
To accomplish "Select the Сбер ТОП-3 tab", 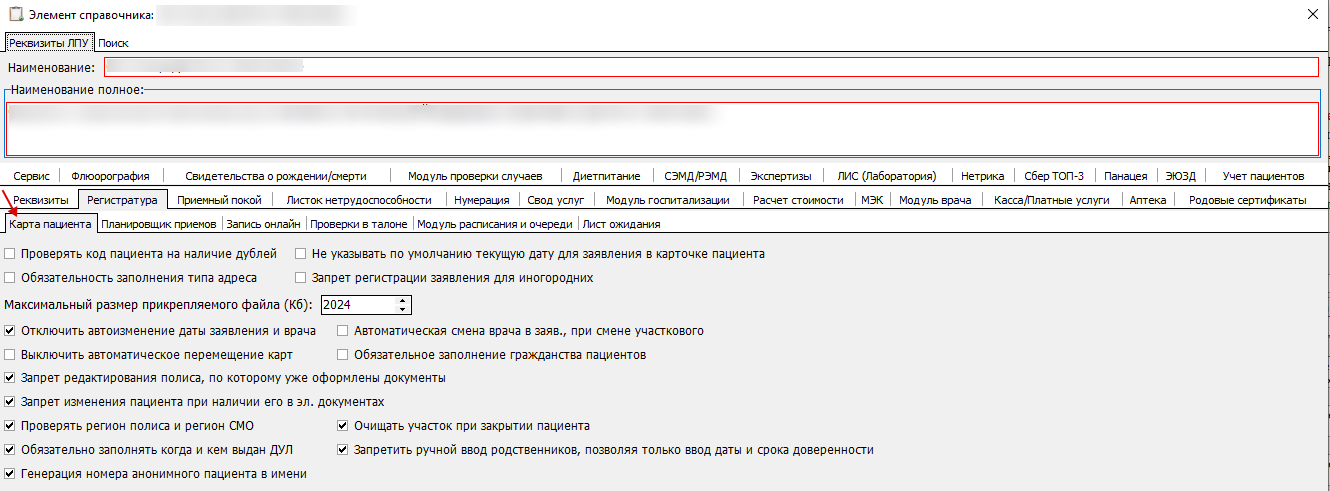I will click(x=1054, y=176).
